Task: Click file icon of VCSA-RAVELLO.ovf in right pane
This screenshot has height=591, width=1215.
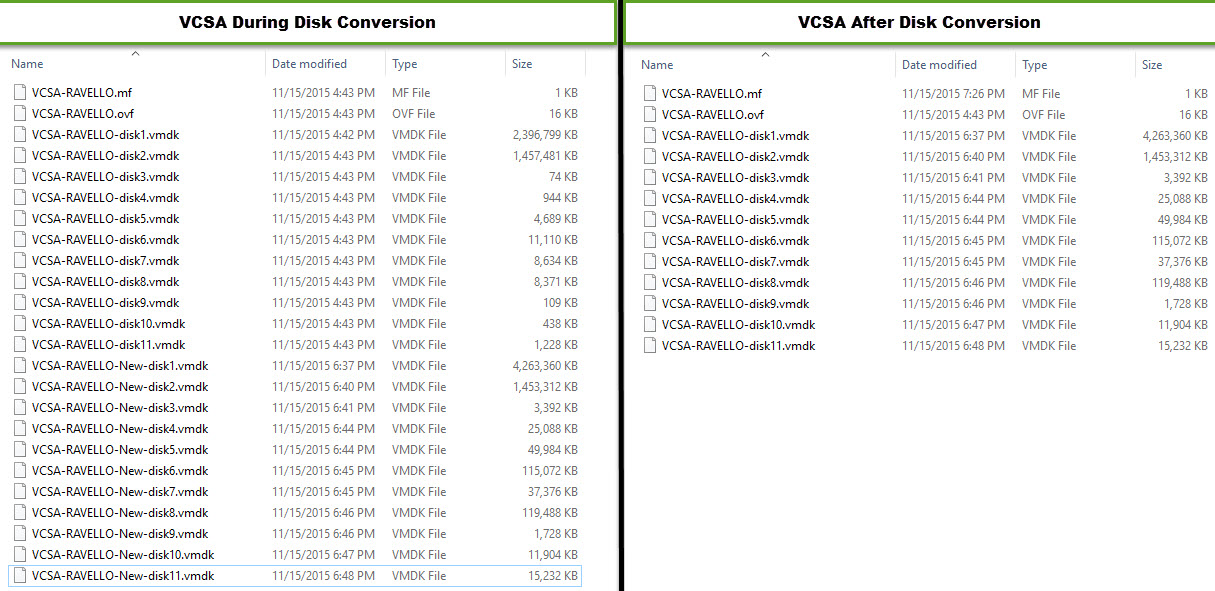Action: coord(651,115)
